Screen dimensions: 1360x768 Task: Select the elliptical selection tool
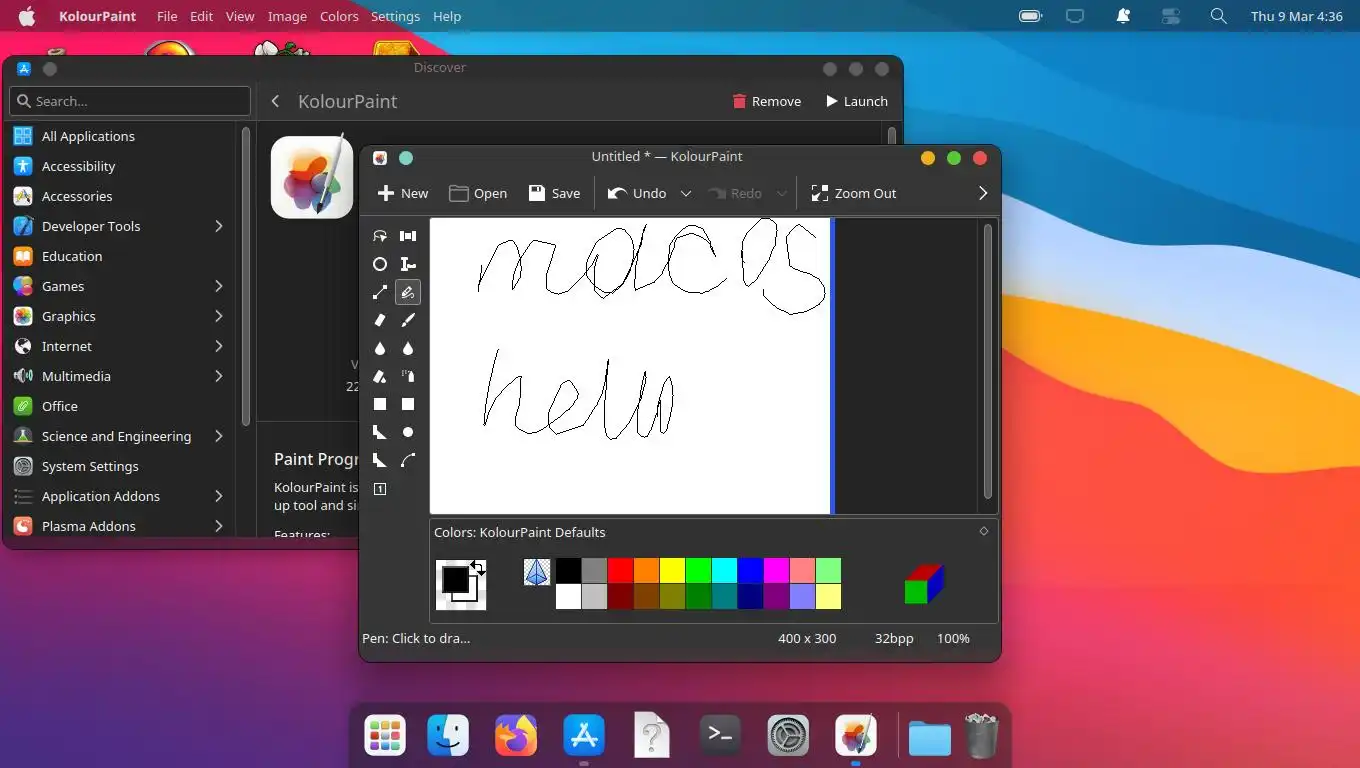(380, 264)
